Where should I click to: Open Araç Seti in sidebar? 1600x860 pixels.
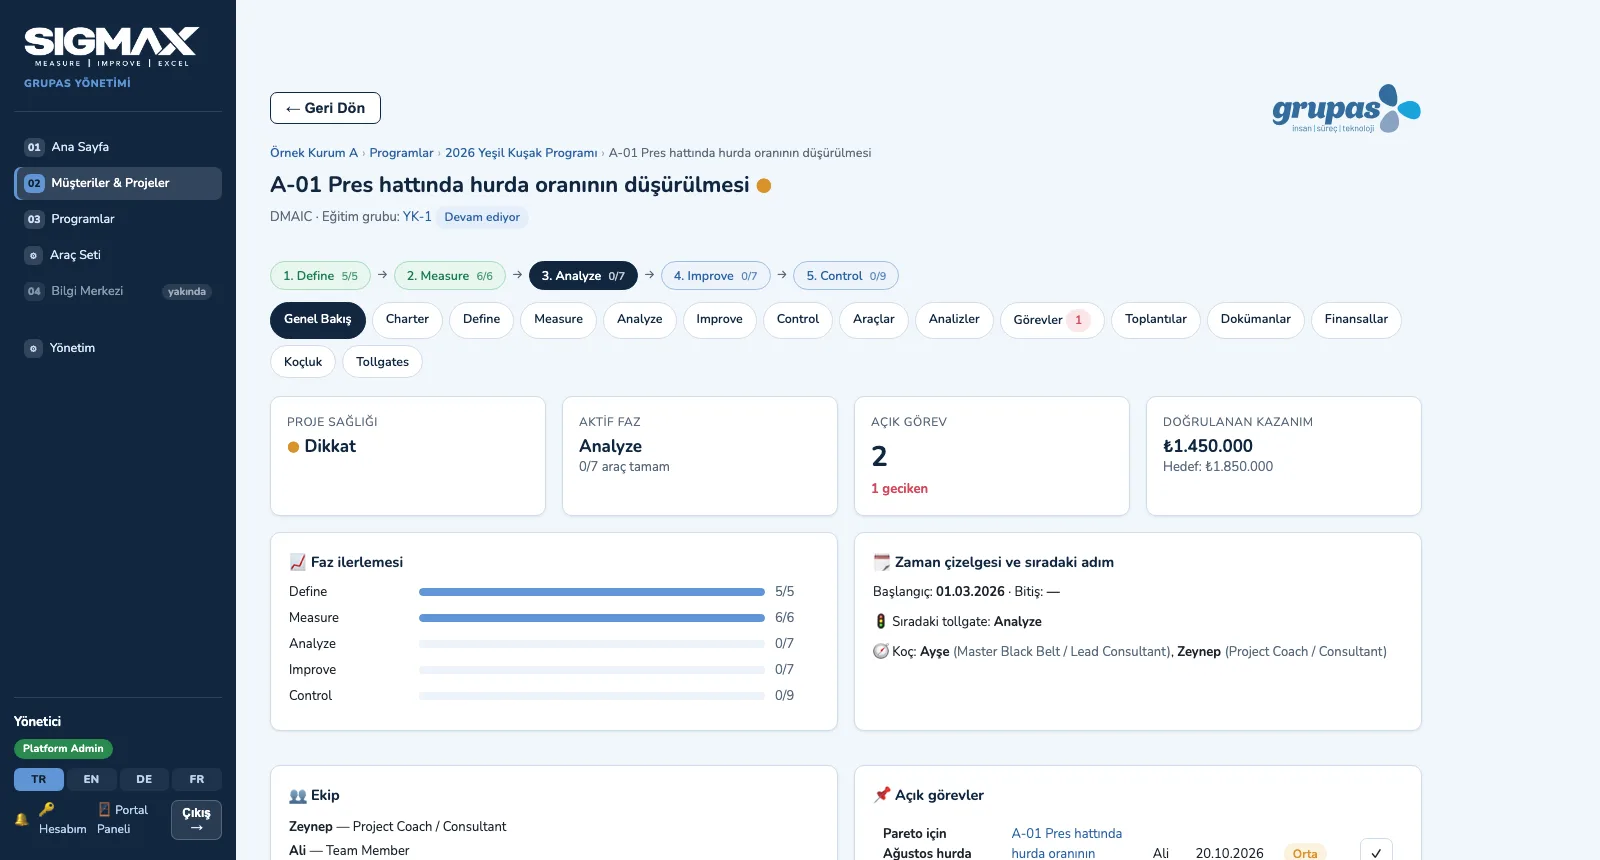click(118, 255)
